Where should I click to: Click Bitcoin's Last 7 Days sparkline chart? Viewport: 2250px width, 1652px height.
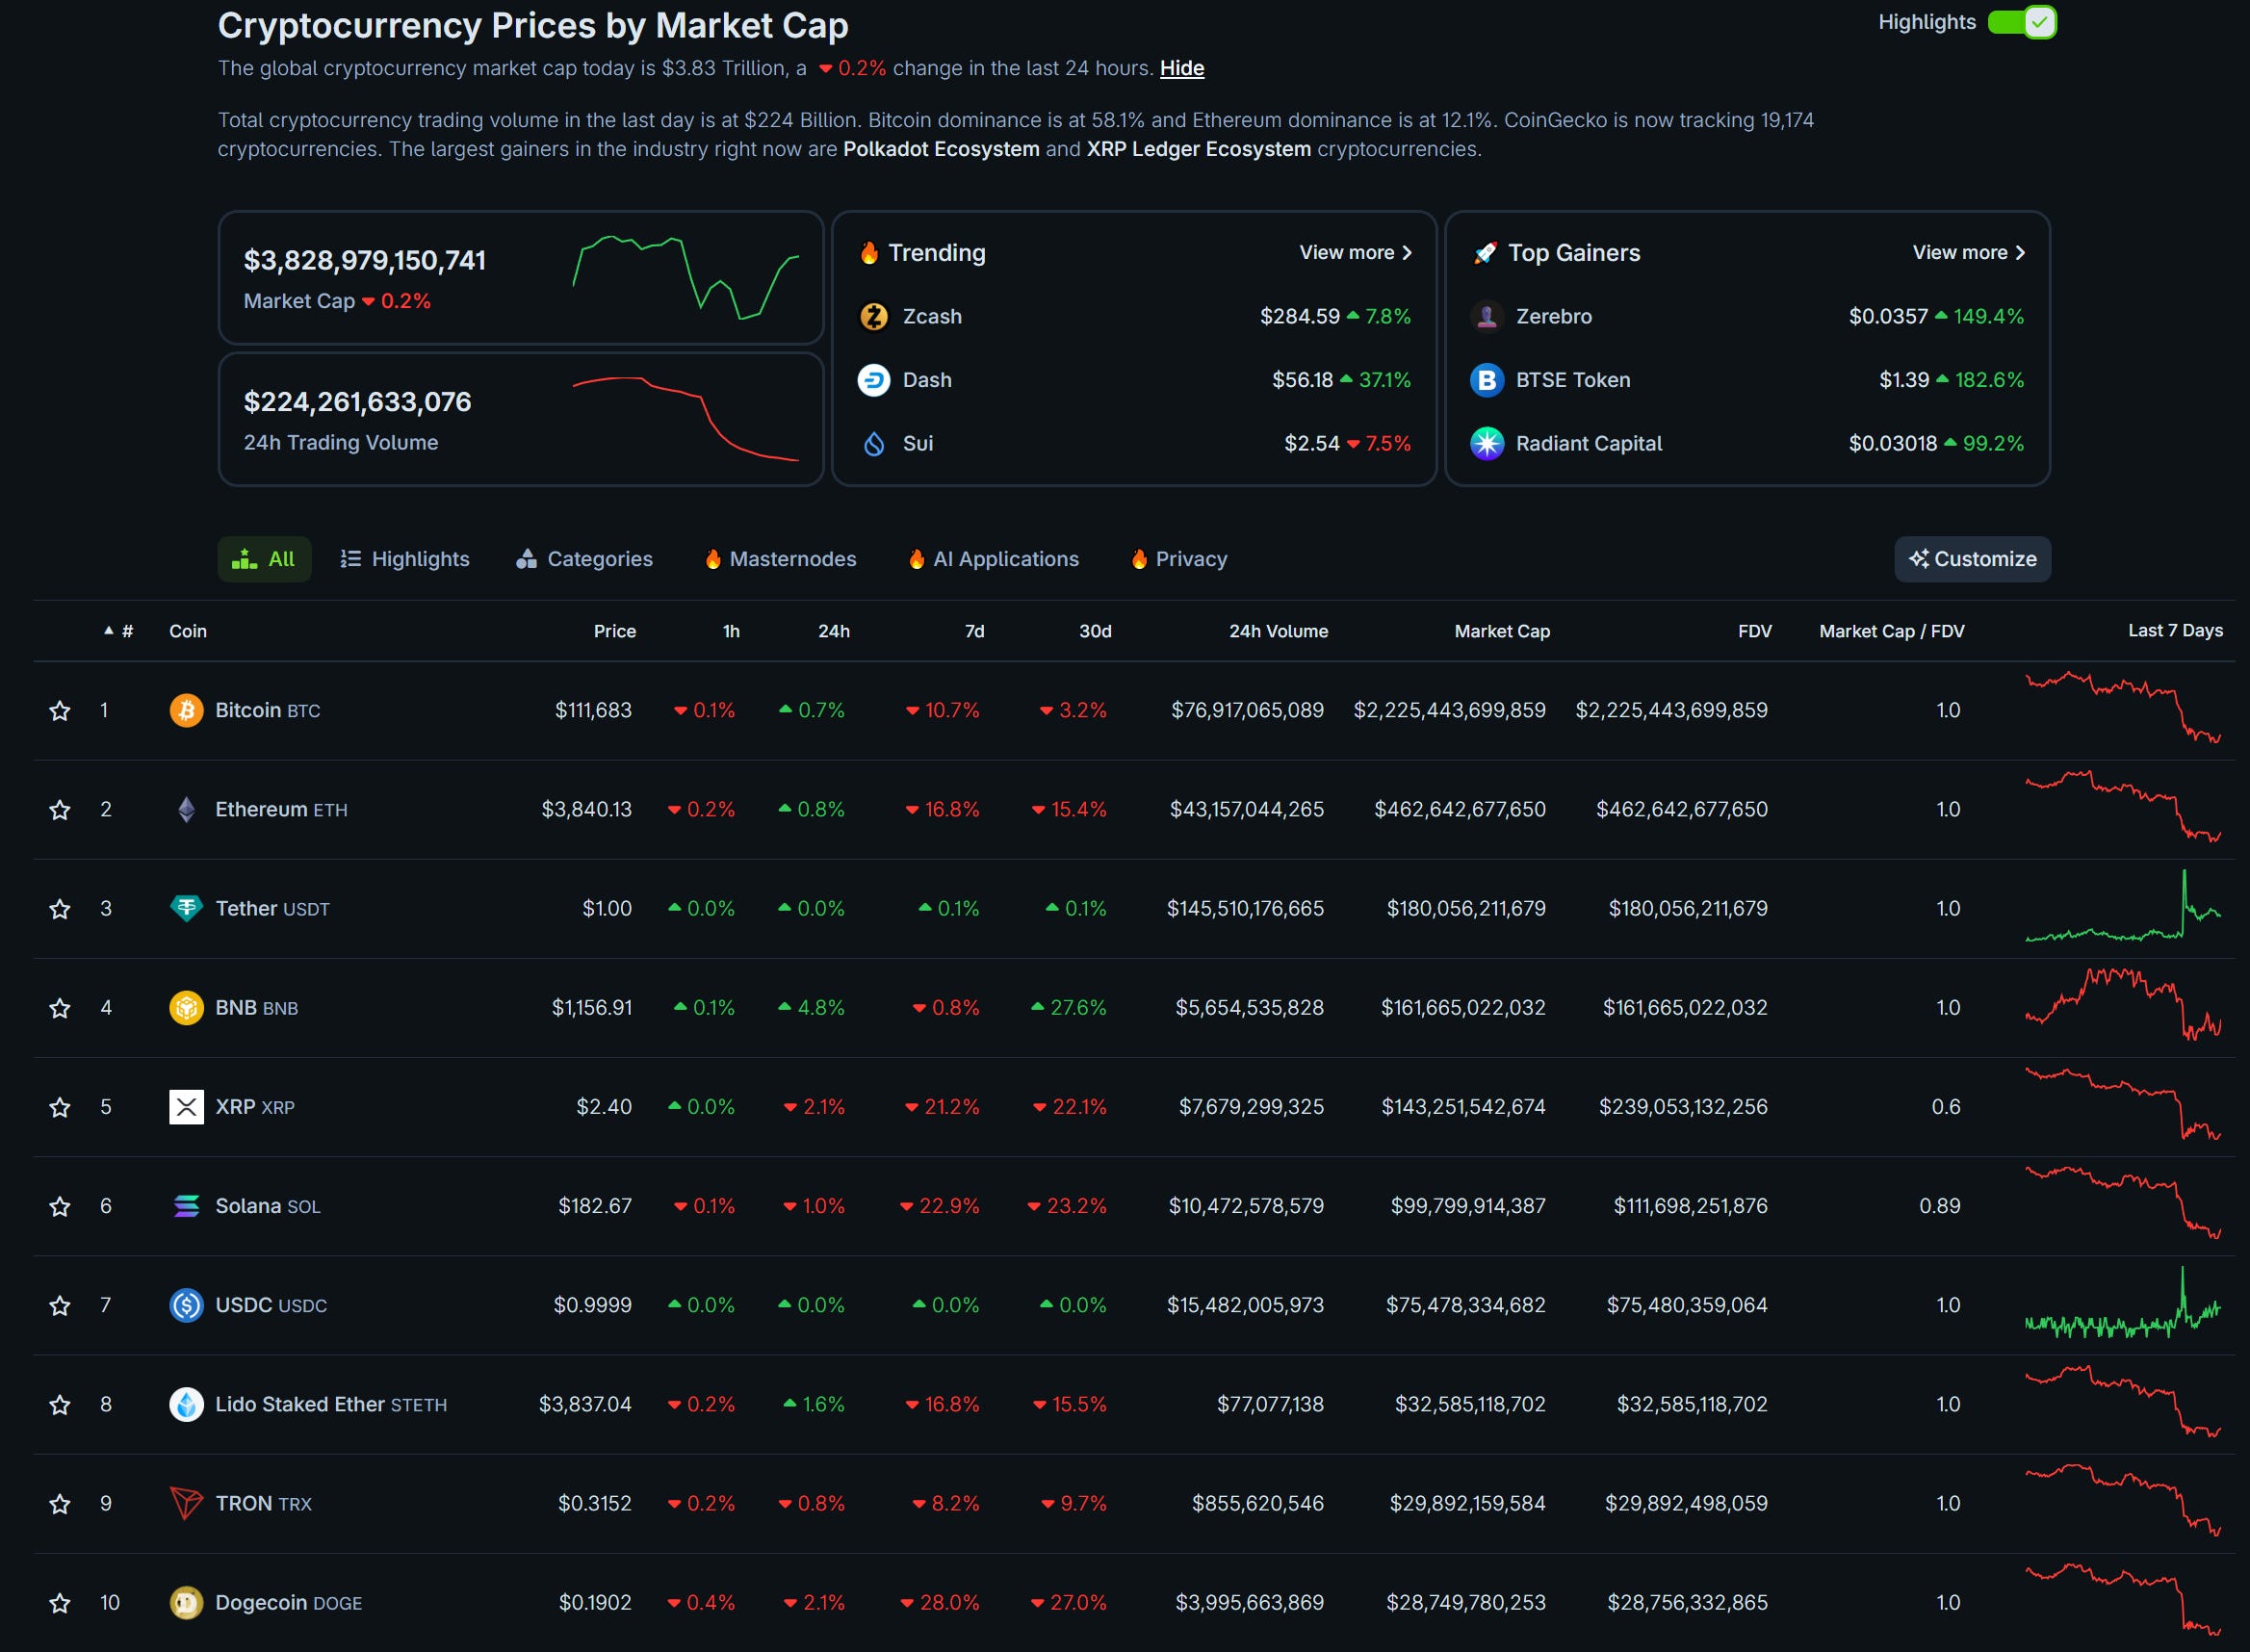pos(2122,708)
